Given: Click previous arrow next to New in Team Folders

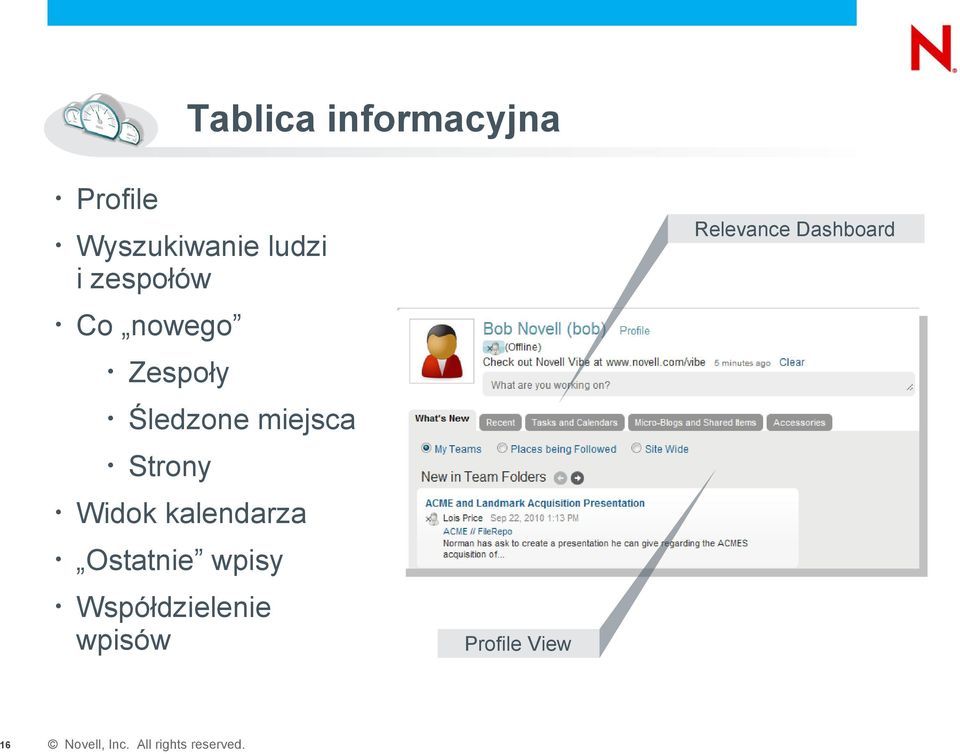Looking at the screenshot, I should [x=560, y=478].
